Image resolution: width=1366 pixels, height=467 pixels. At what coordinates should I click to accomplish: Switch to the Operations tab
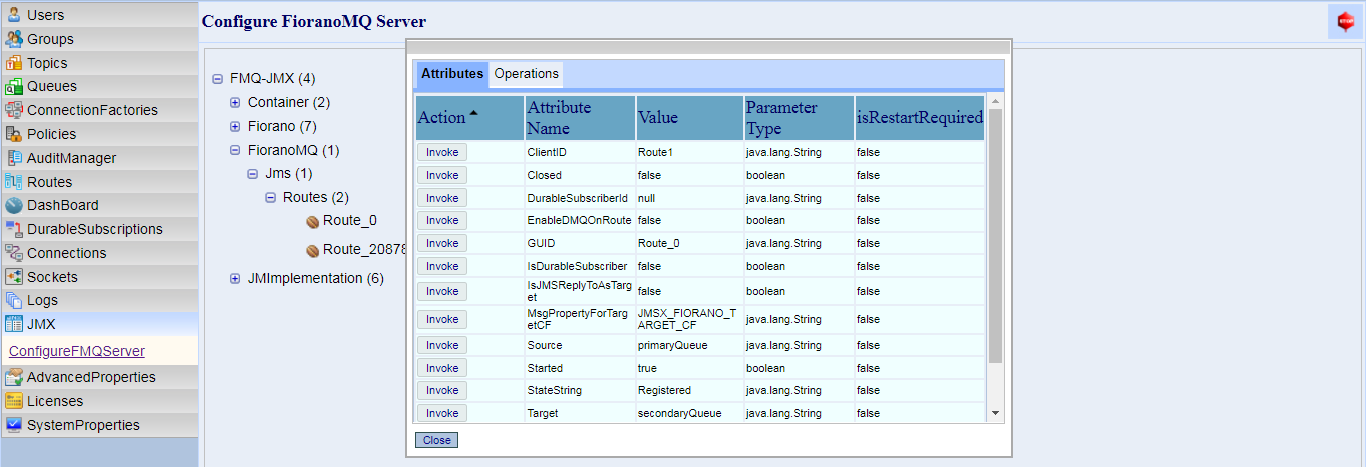coord(526,74)
